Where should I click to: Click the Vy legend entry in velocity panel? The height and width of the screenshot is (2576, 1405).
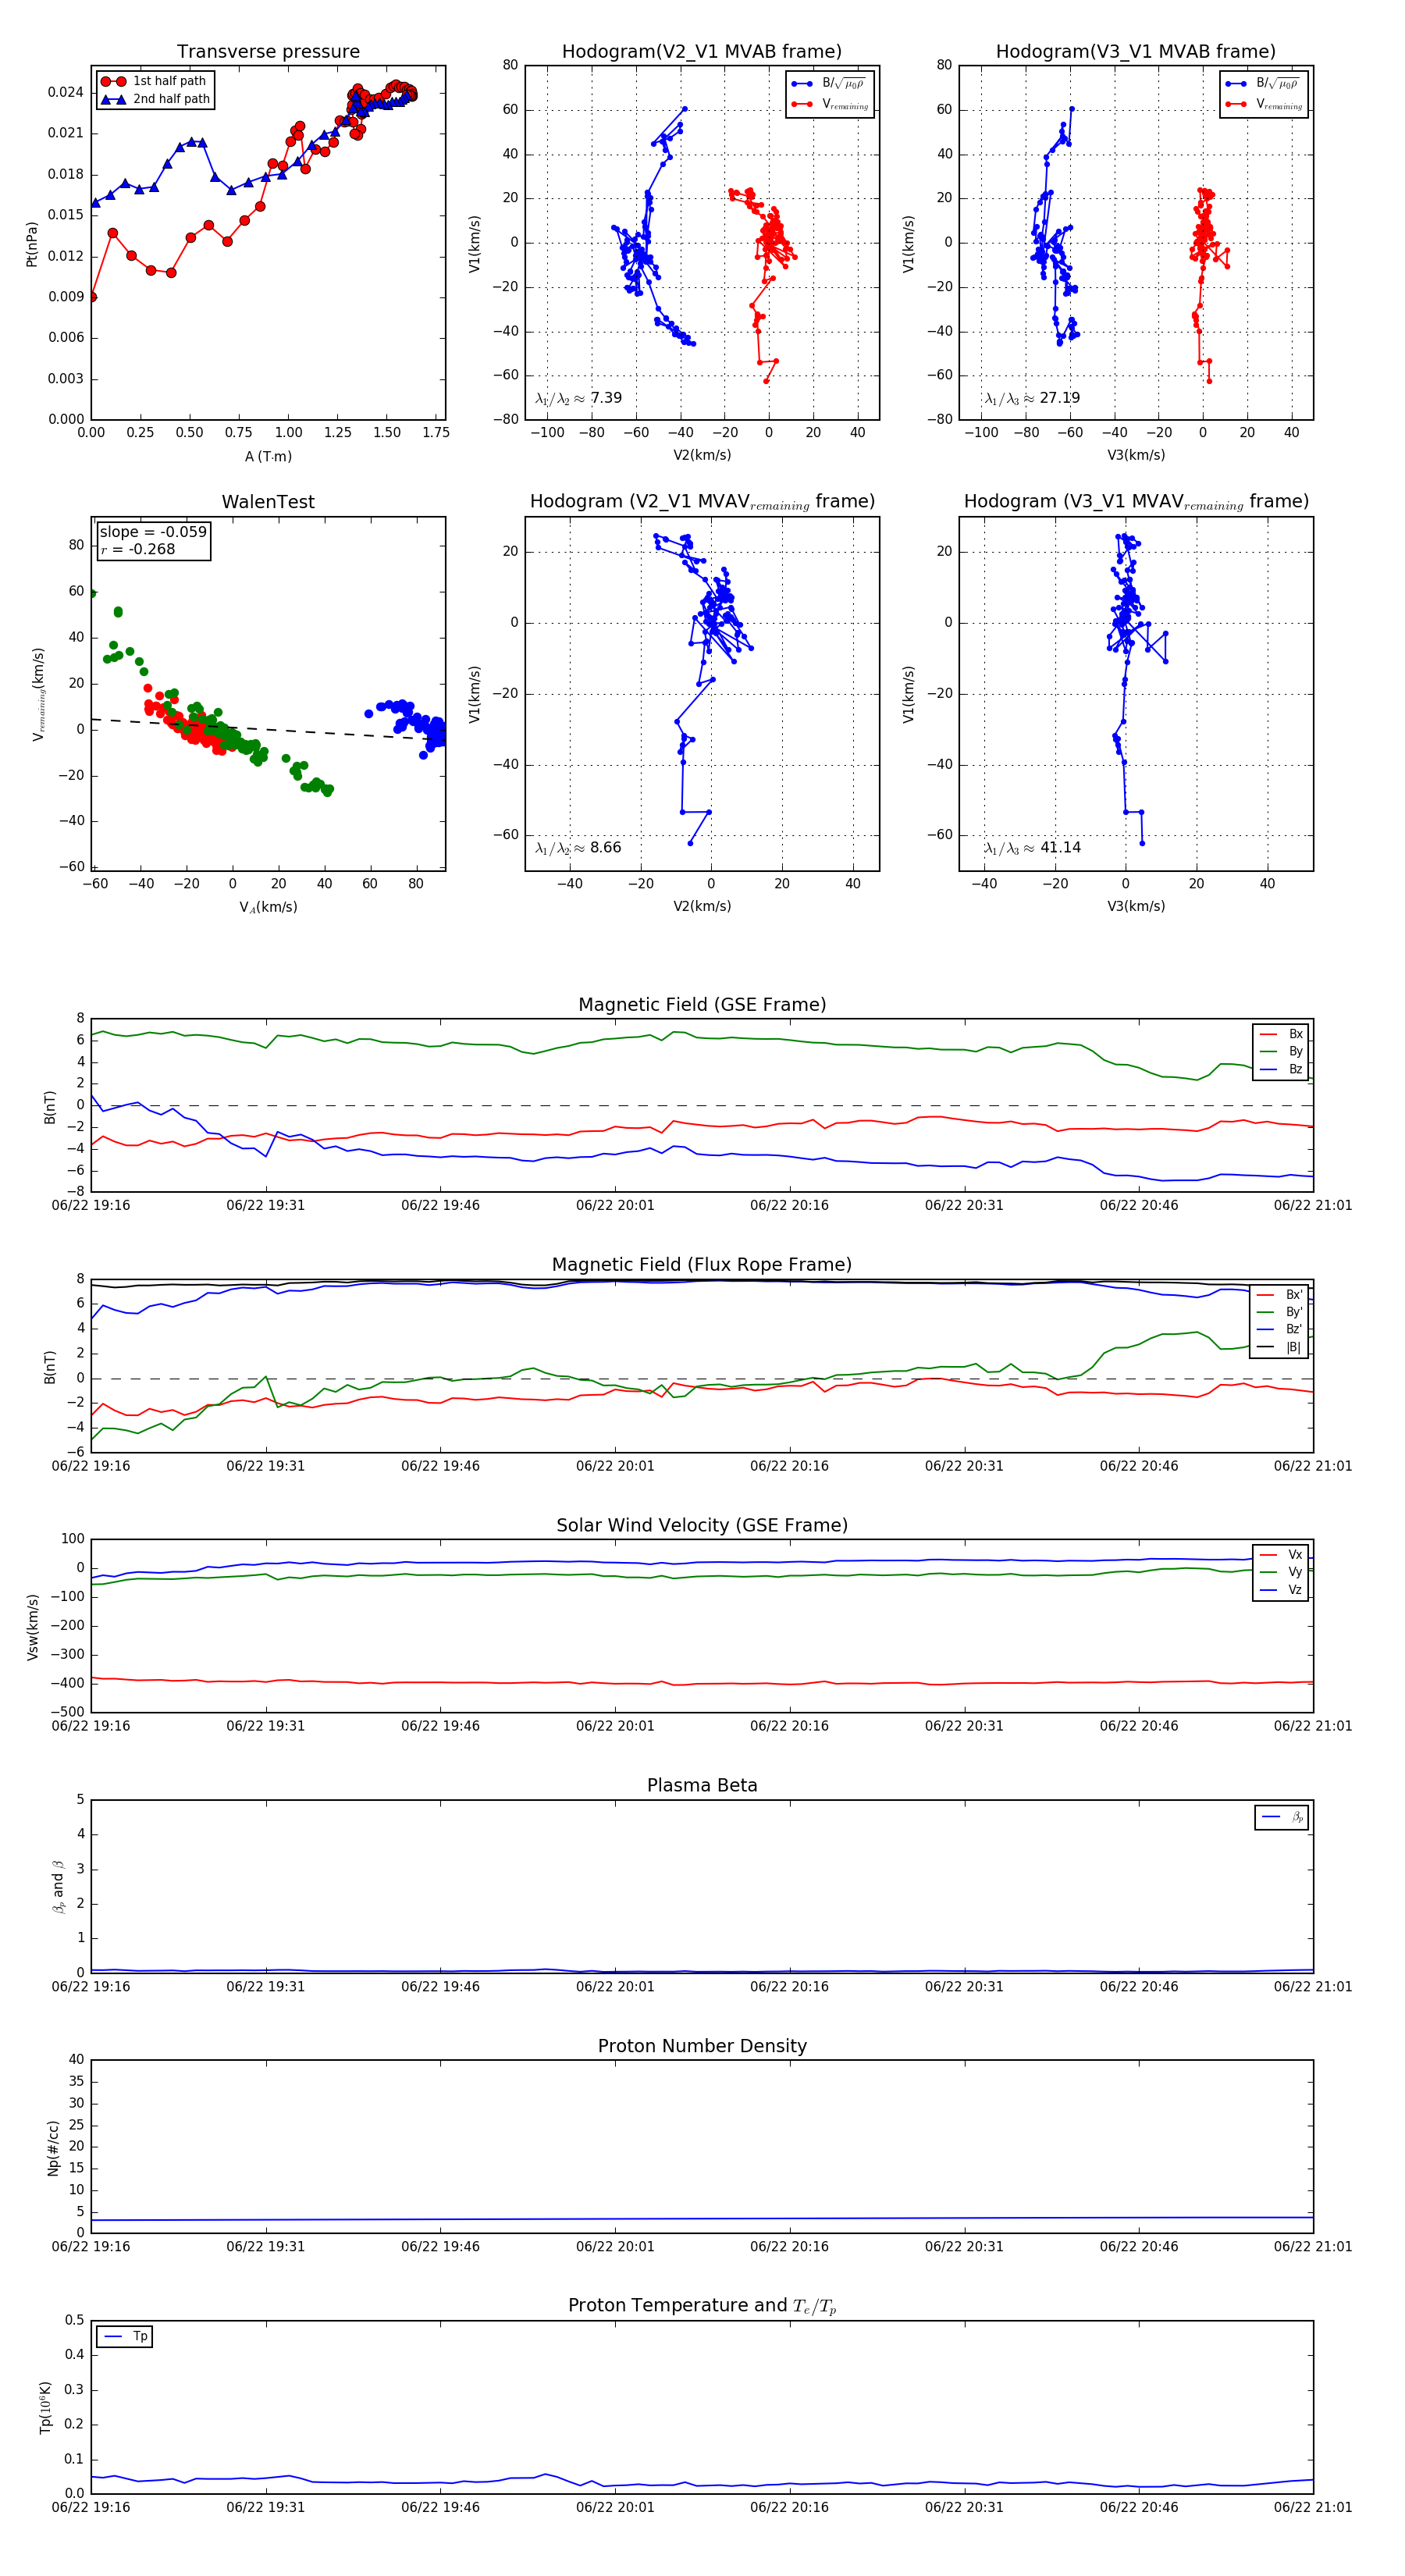(x=1281, y=1572)
